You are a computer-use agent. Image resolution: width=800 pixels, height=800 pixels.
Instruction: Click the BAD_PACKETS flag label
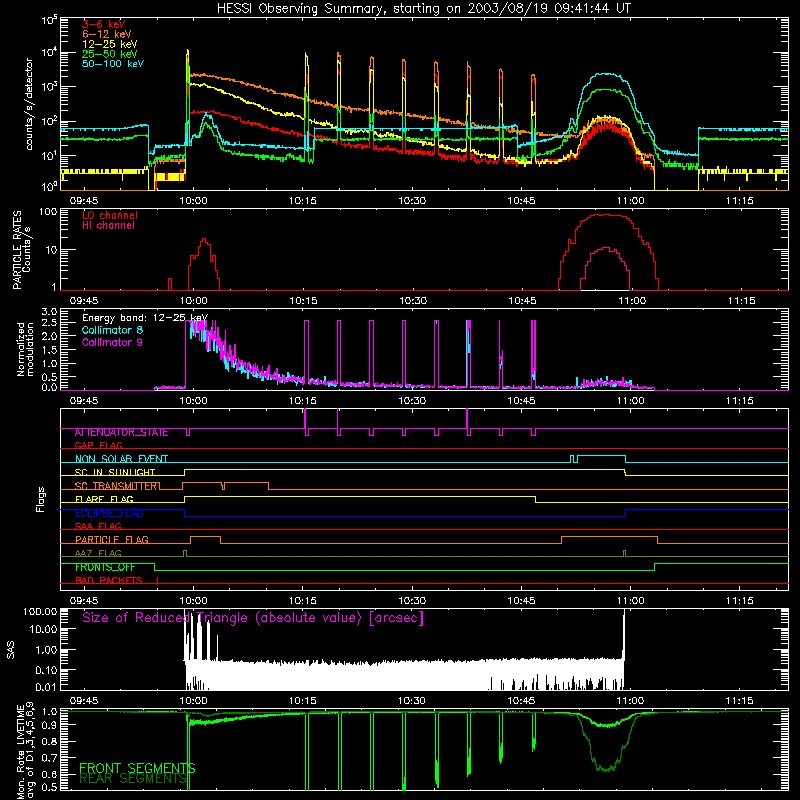pyautogui.click(x=109, y=580)
